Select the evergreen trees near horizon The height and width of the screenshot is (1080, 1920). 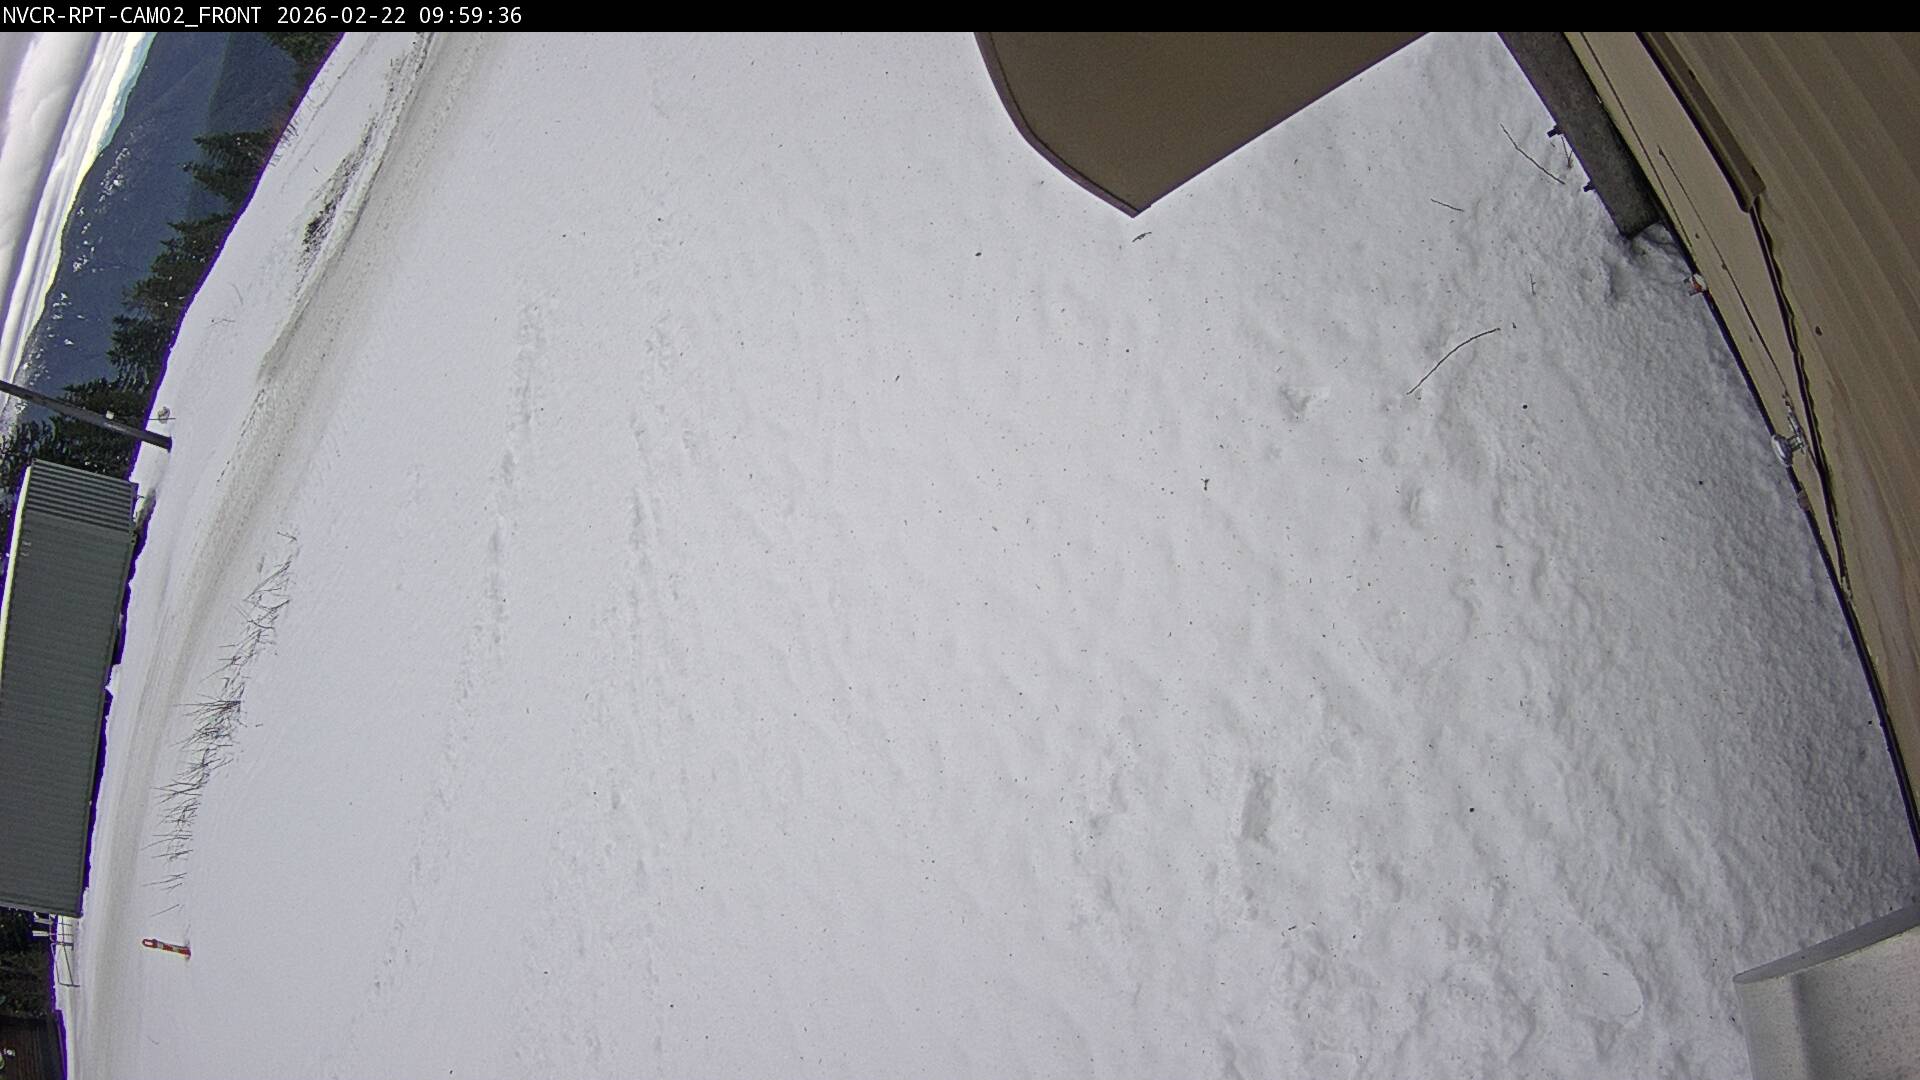click(x=200, y=200)
